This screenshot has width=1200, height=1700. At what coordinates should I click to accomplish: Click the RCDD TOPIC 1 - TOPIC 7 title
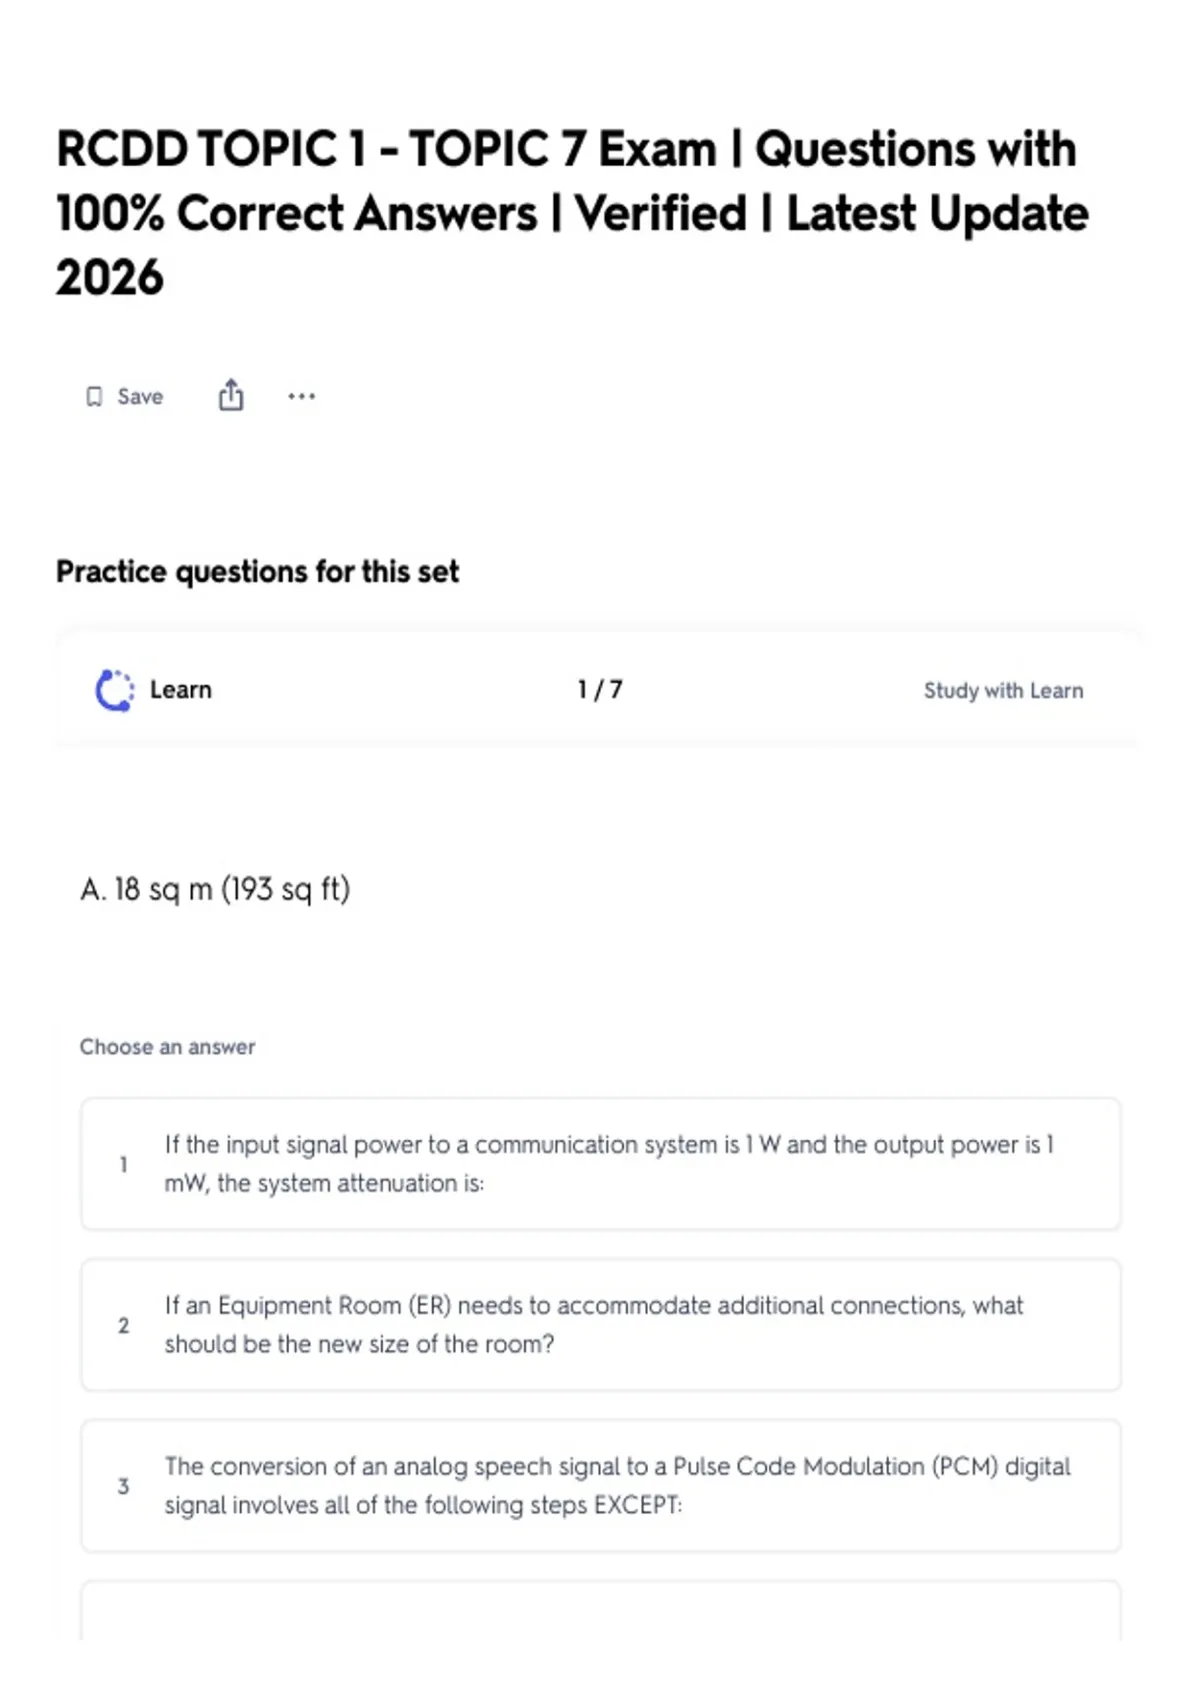[572, 213]
